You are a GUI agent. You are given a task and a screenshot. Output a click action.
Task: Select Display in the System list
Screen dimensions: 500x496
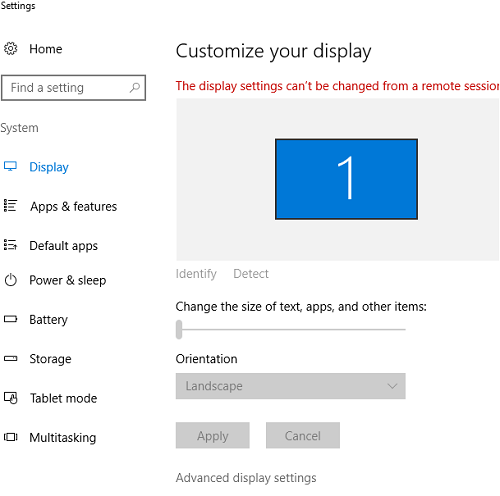(49, 167)
